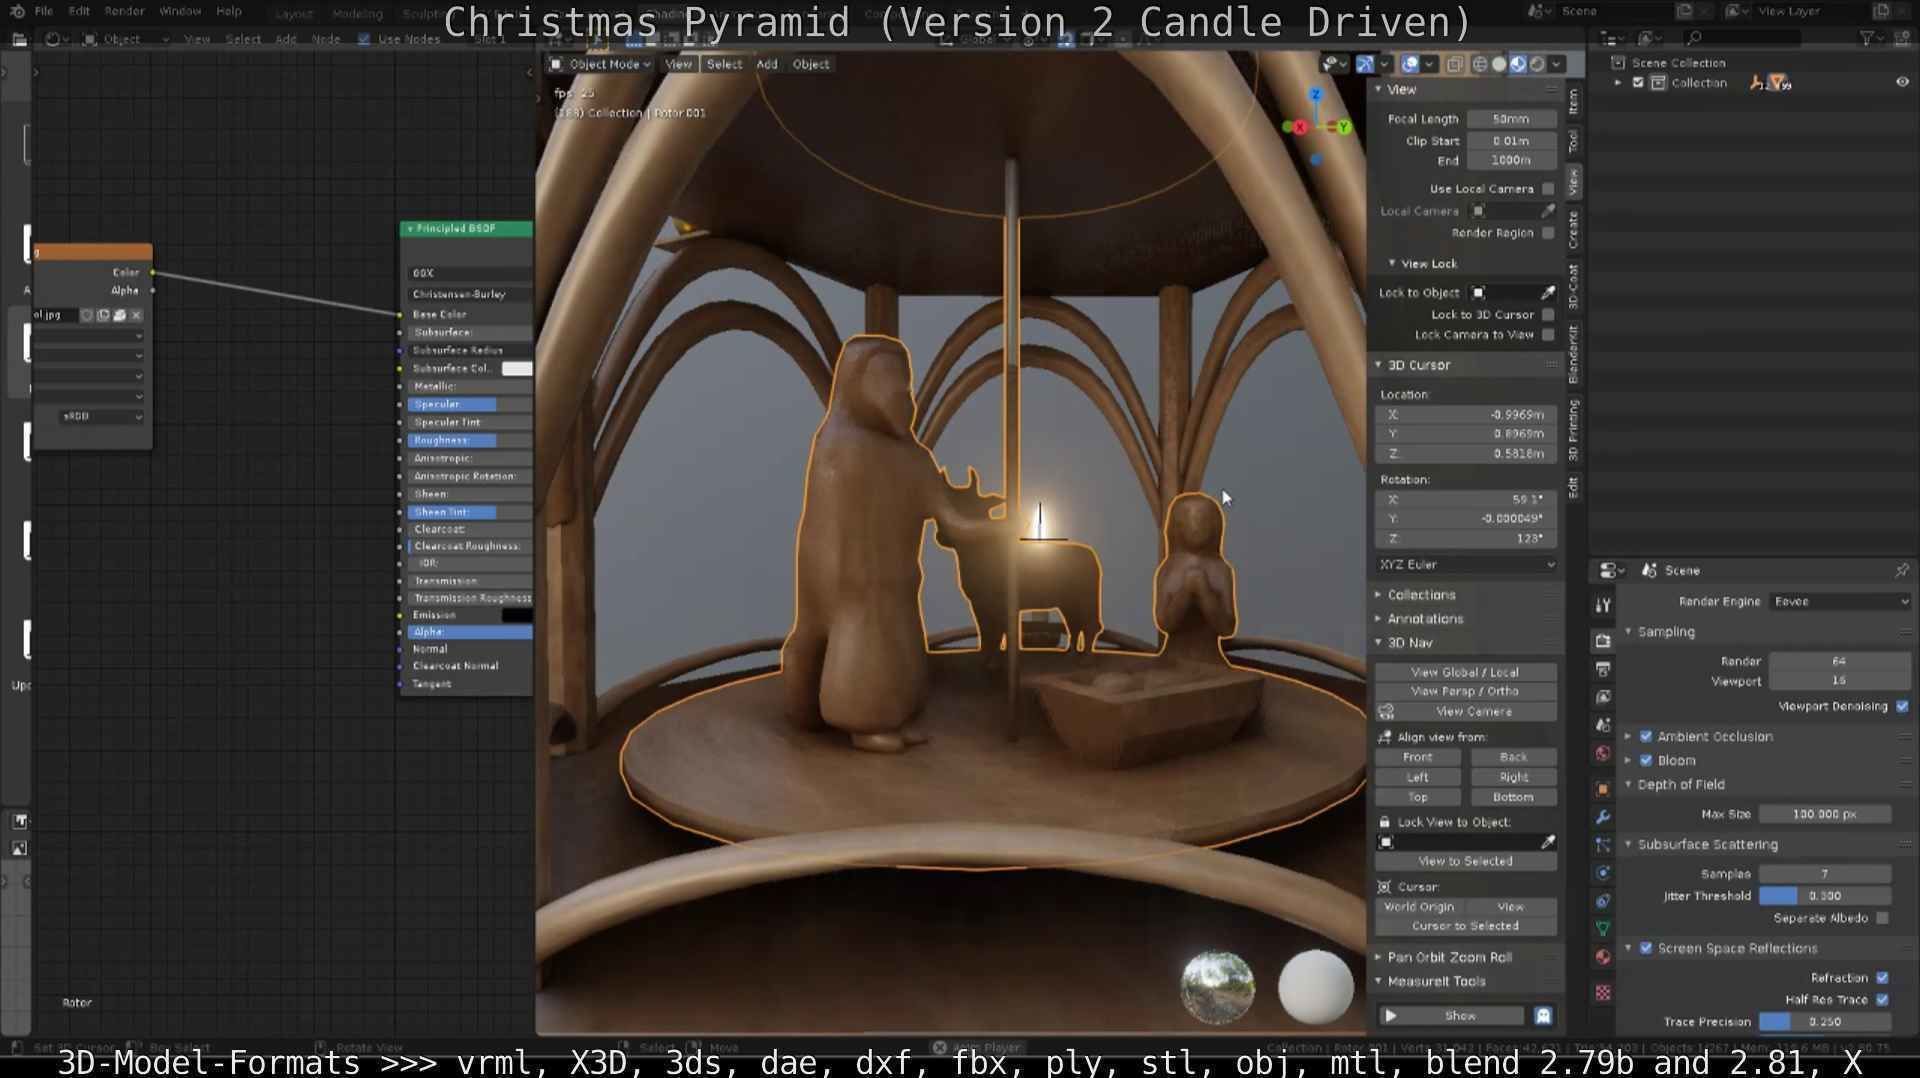Enable Render Region checkbox

(x=1548, y=233)
